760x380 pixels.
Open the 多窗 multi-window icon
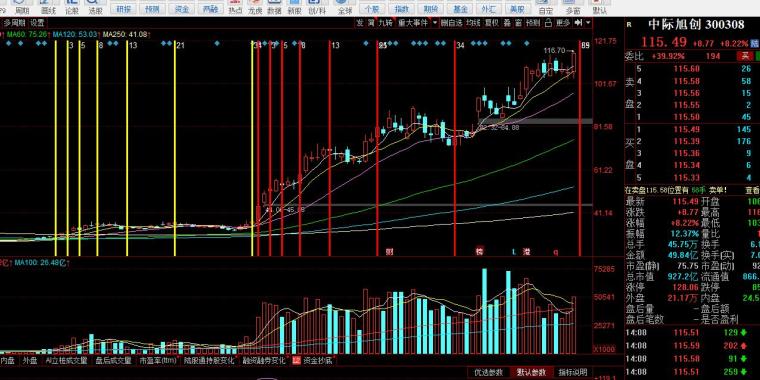(x=573, y=7)
